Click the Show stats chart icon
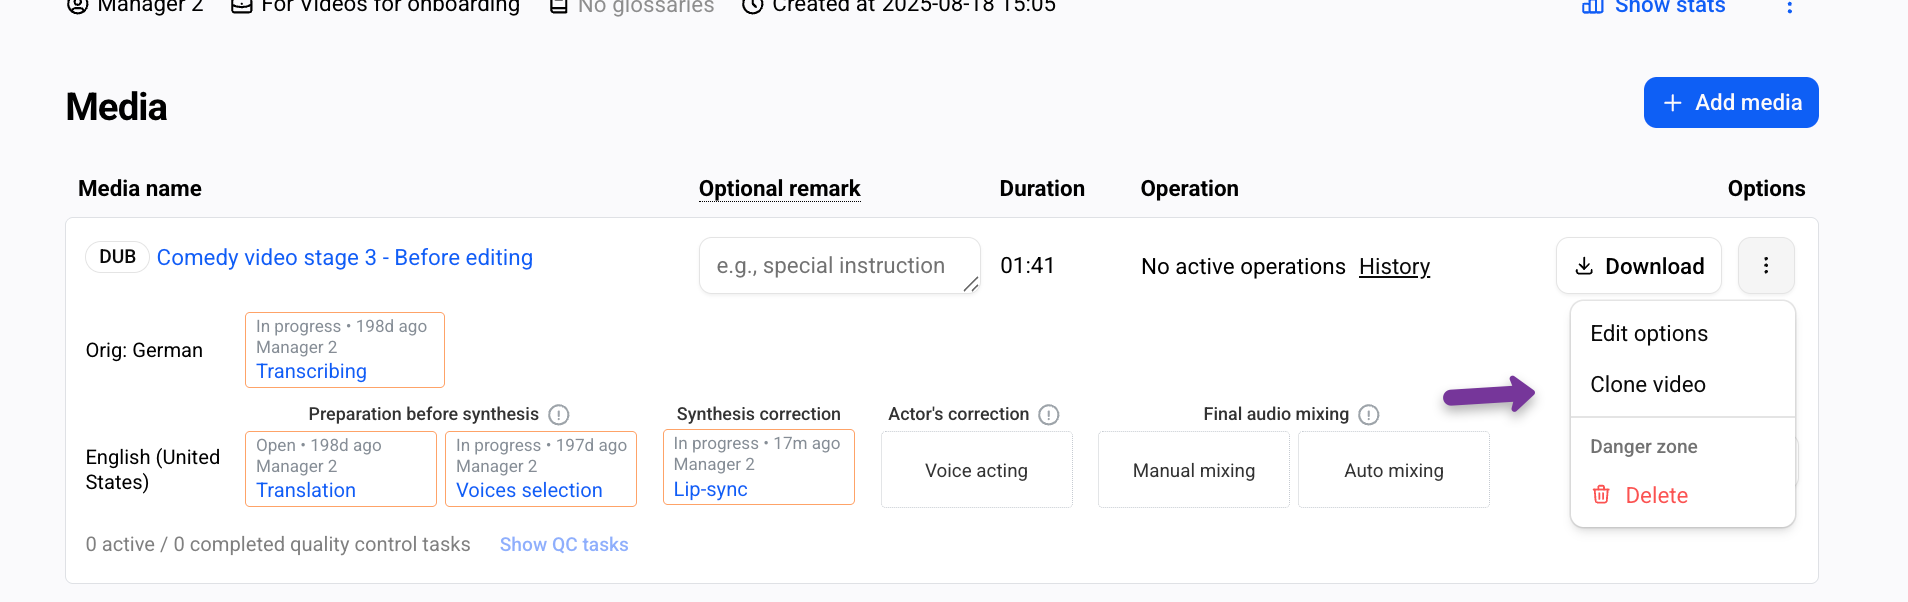The width and height of the screenshot is (1908, 602). [x=1593, y=6]
